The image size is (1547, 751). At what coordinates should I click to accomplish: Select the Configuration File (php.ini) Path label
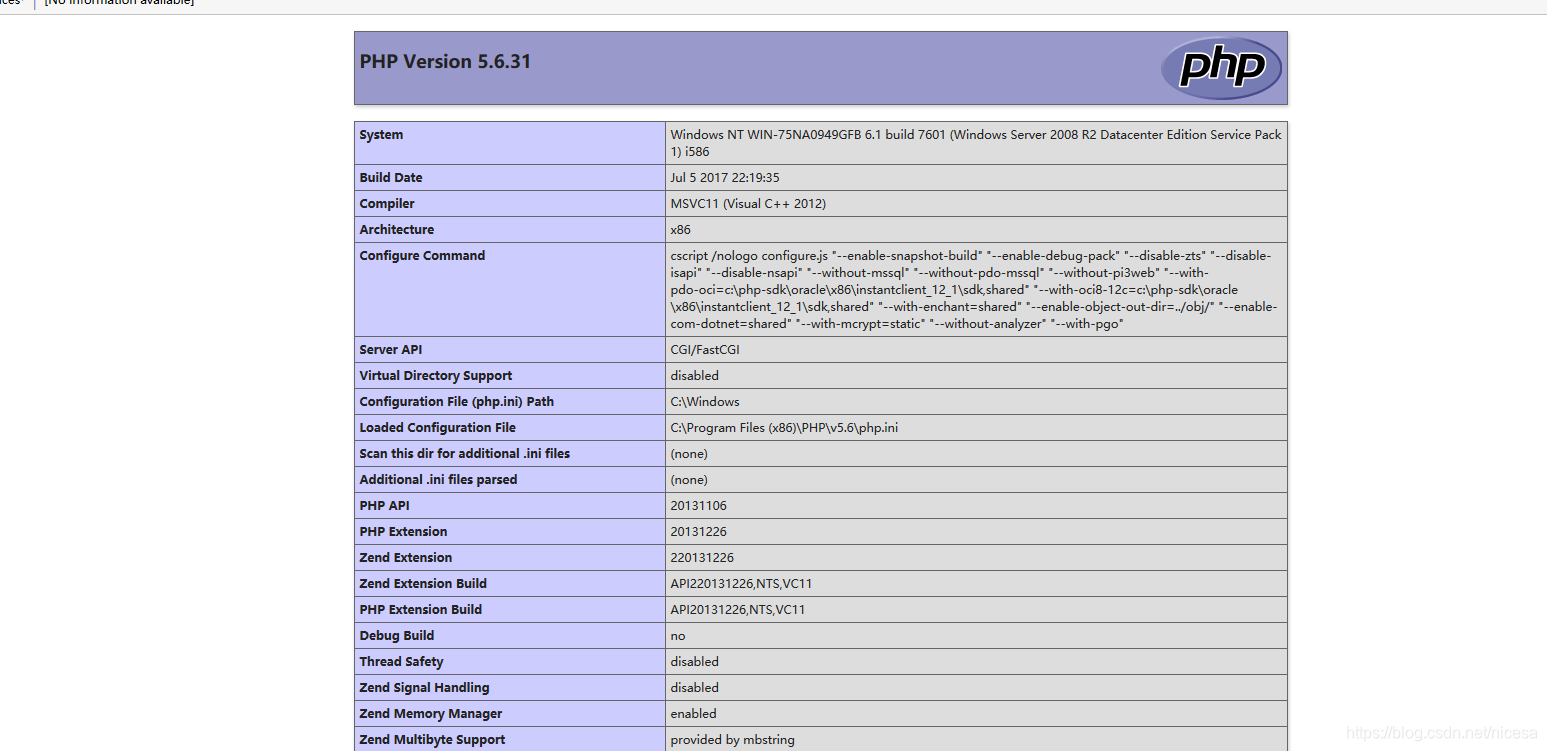[x=457, y=402]
